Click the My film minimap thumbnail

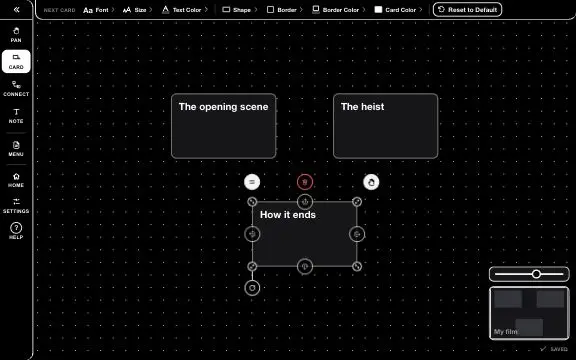(x=529, y=313)
